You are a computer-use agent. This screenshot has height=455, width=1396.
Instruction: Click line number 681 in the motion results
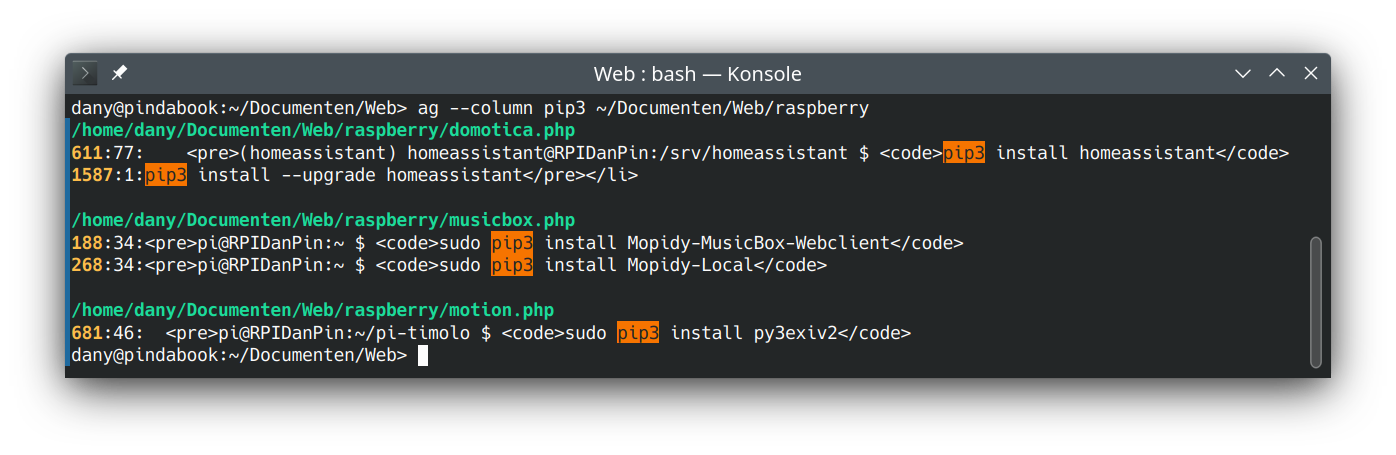click(x=87, y=333)
